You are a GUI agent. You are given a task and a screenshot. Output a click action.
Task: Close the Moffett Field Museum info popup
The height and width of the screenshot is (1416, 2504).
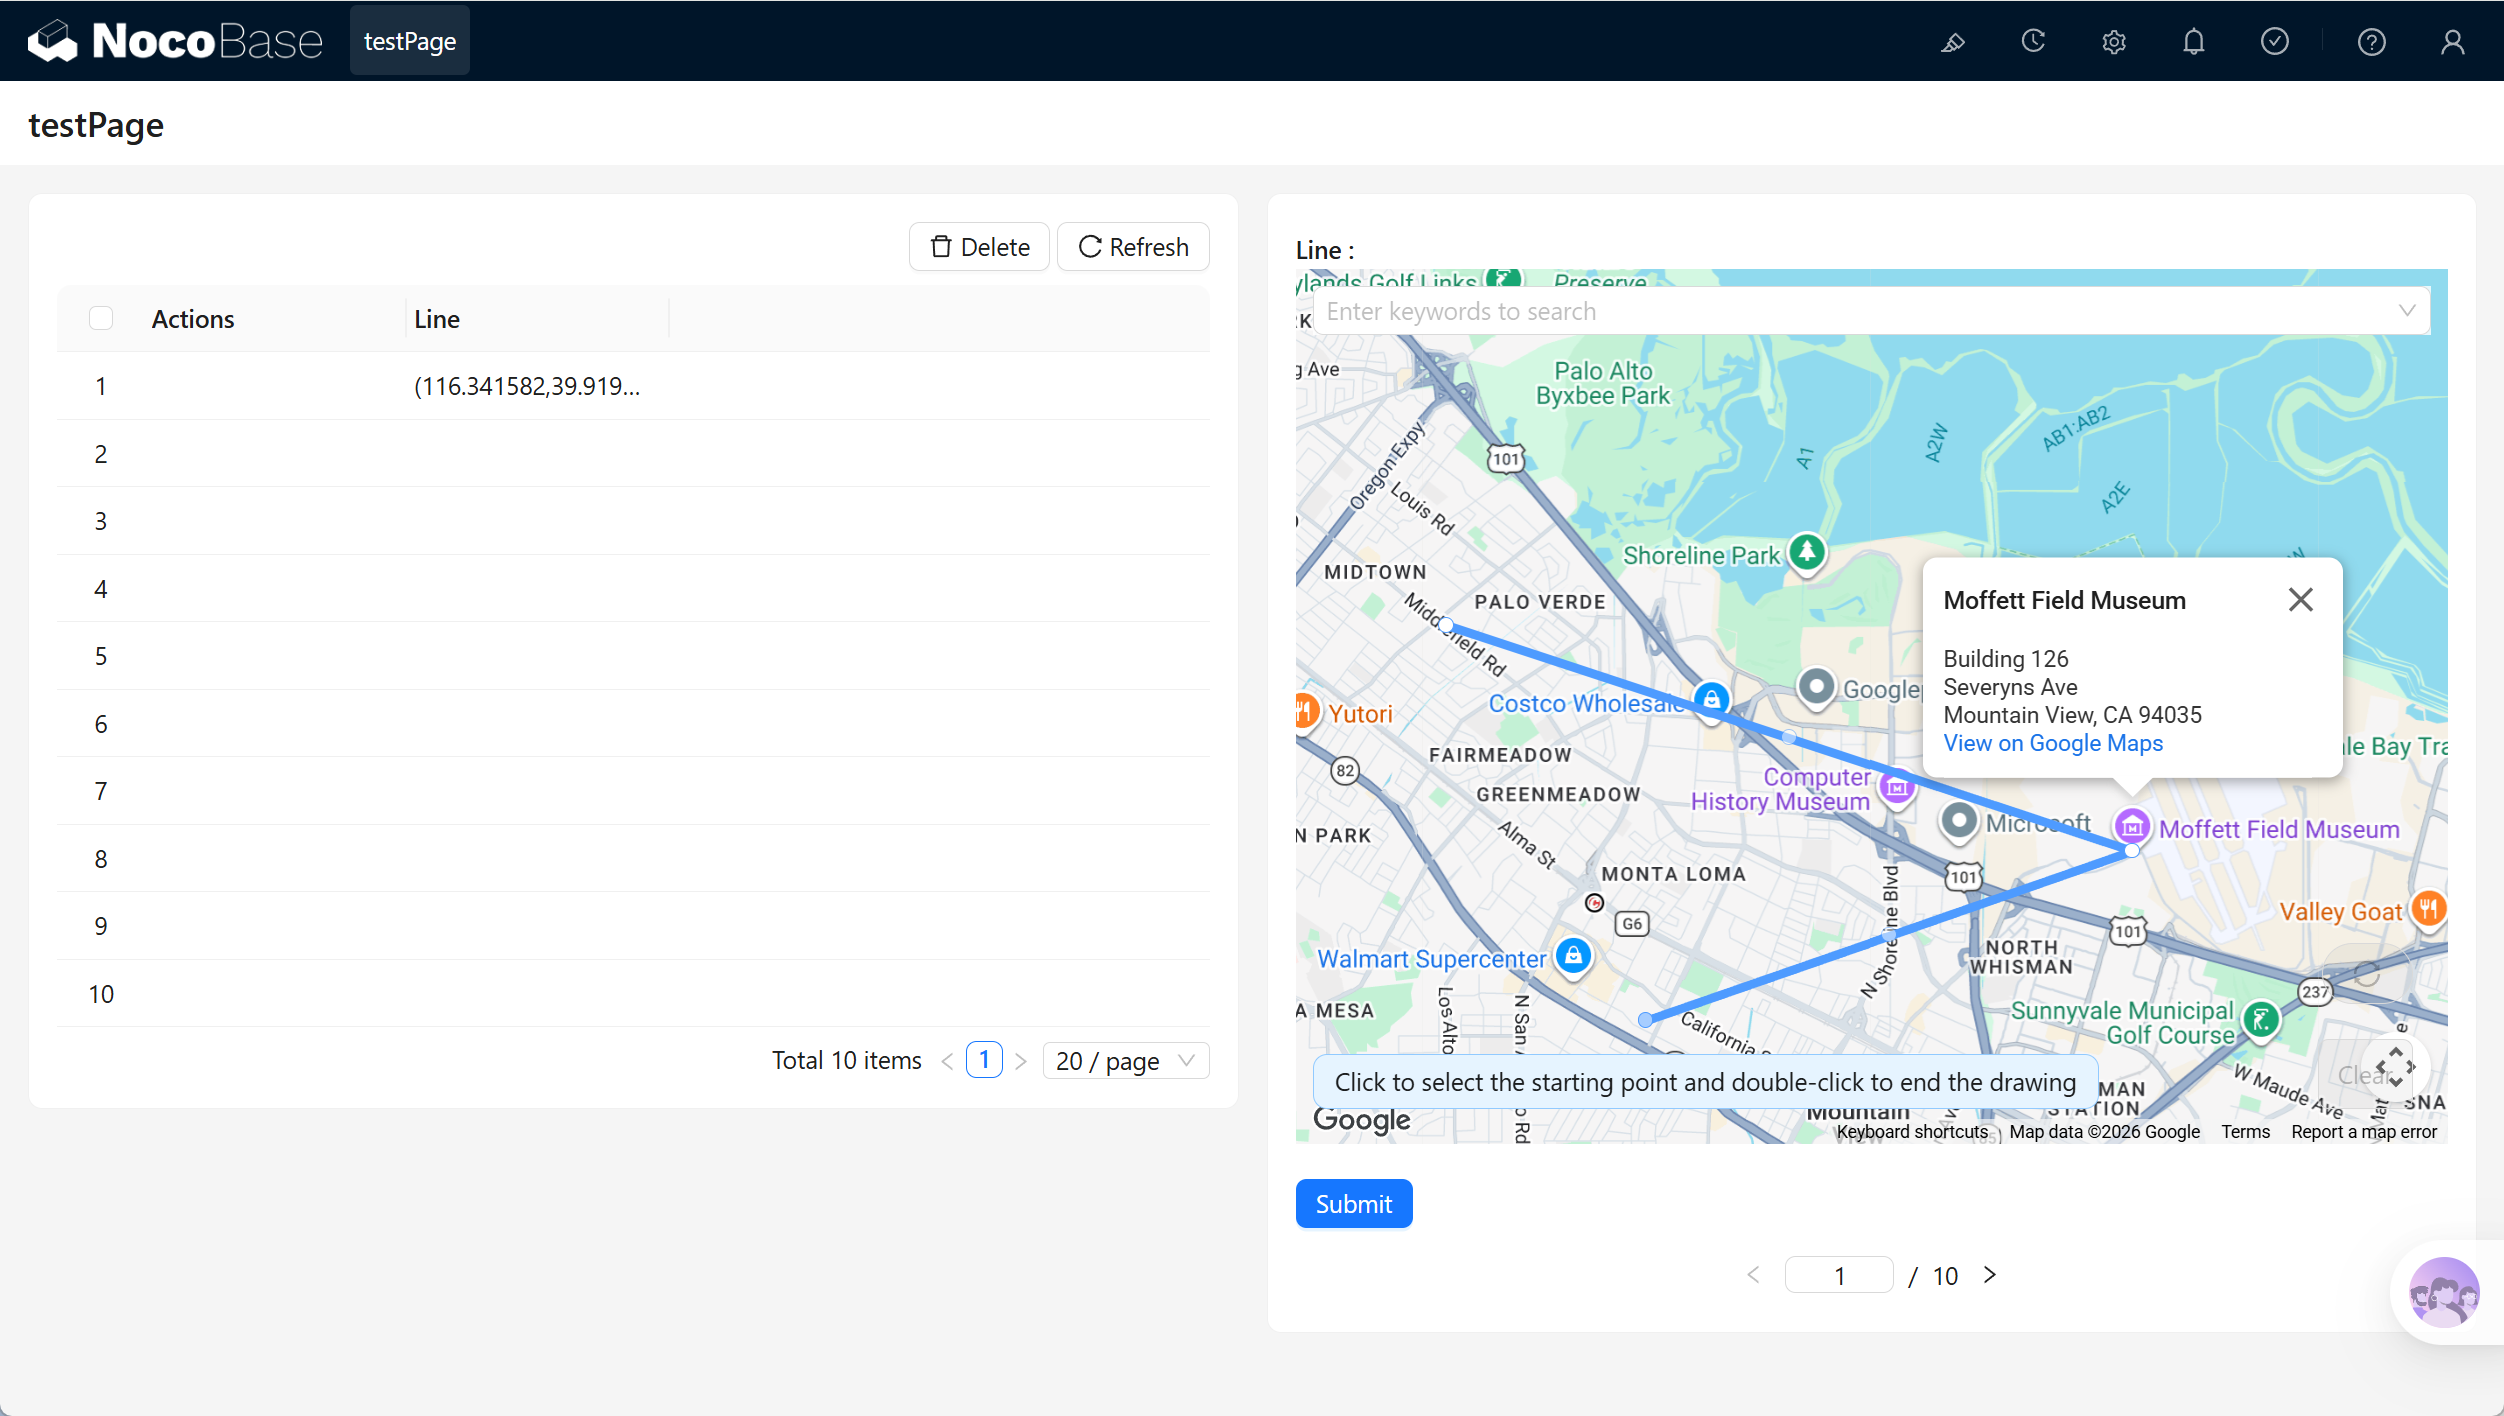[x=2300, y=600]
